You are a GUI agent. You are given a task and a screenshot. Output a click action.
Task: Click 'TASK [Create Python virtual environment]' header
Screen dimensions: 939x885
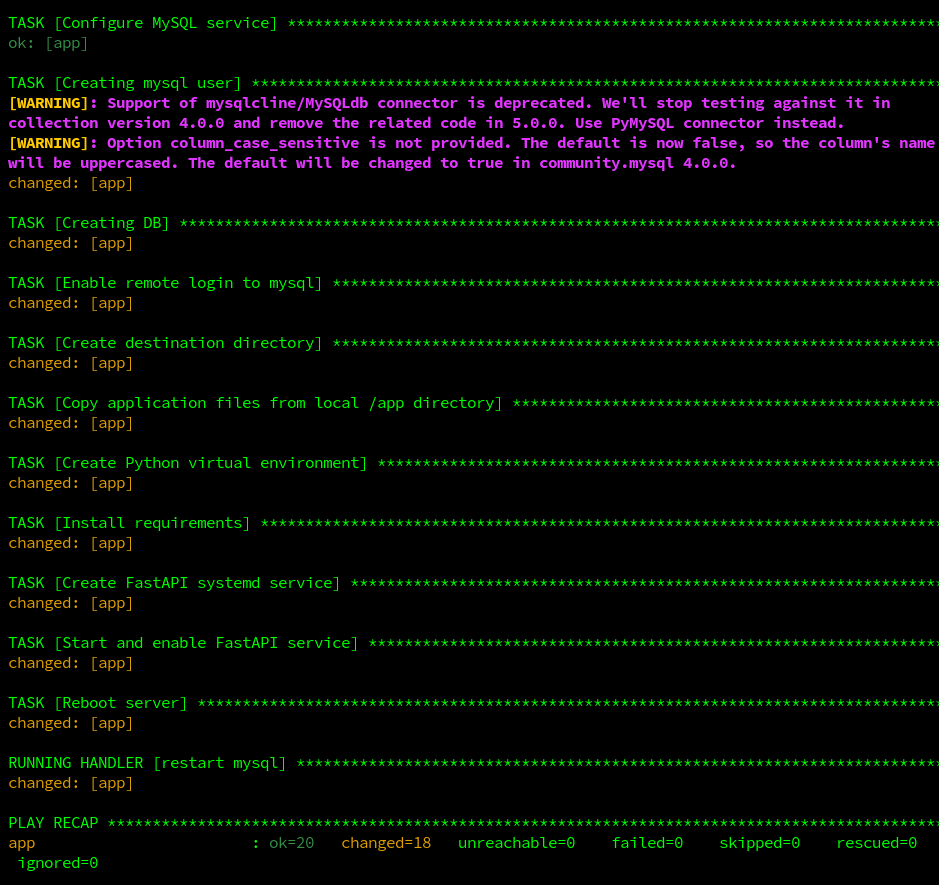pos(187,463)
